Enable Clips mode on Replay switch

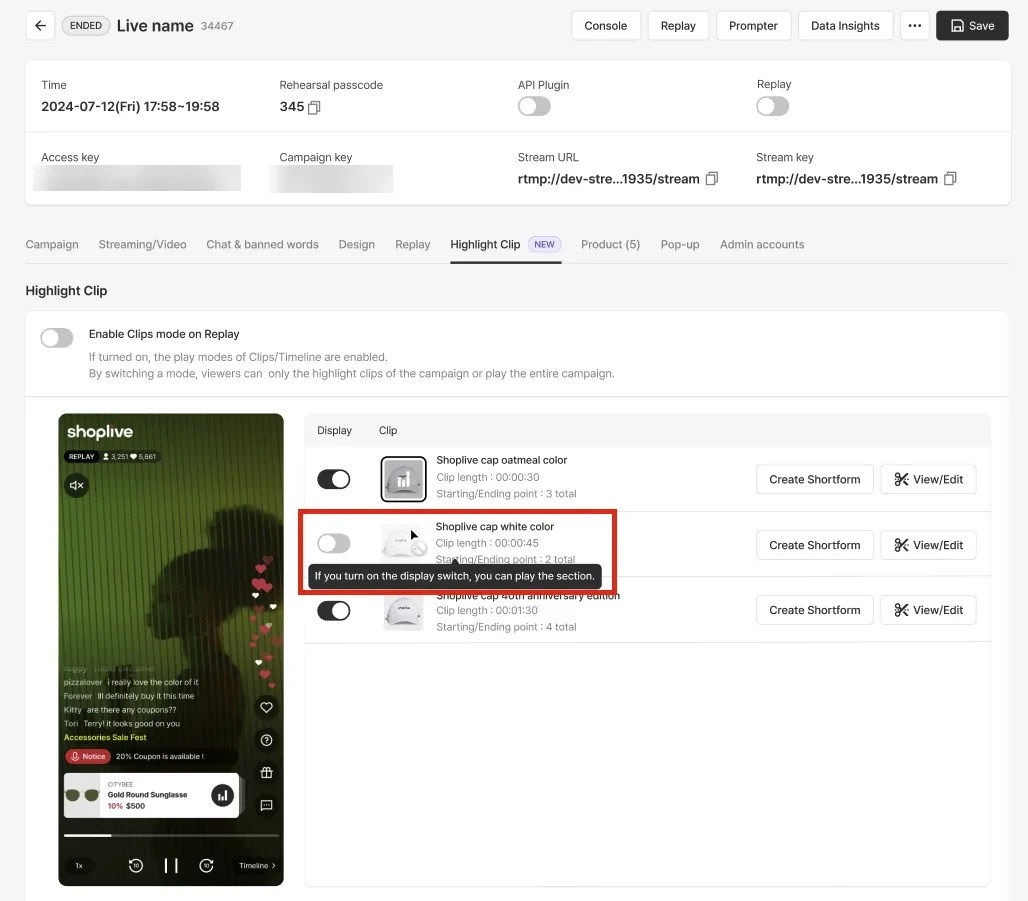pyautogui.click(x=57, y=338)
